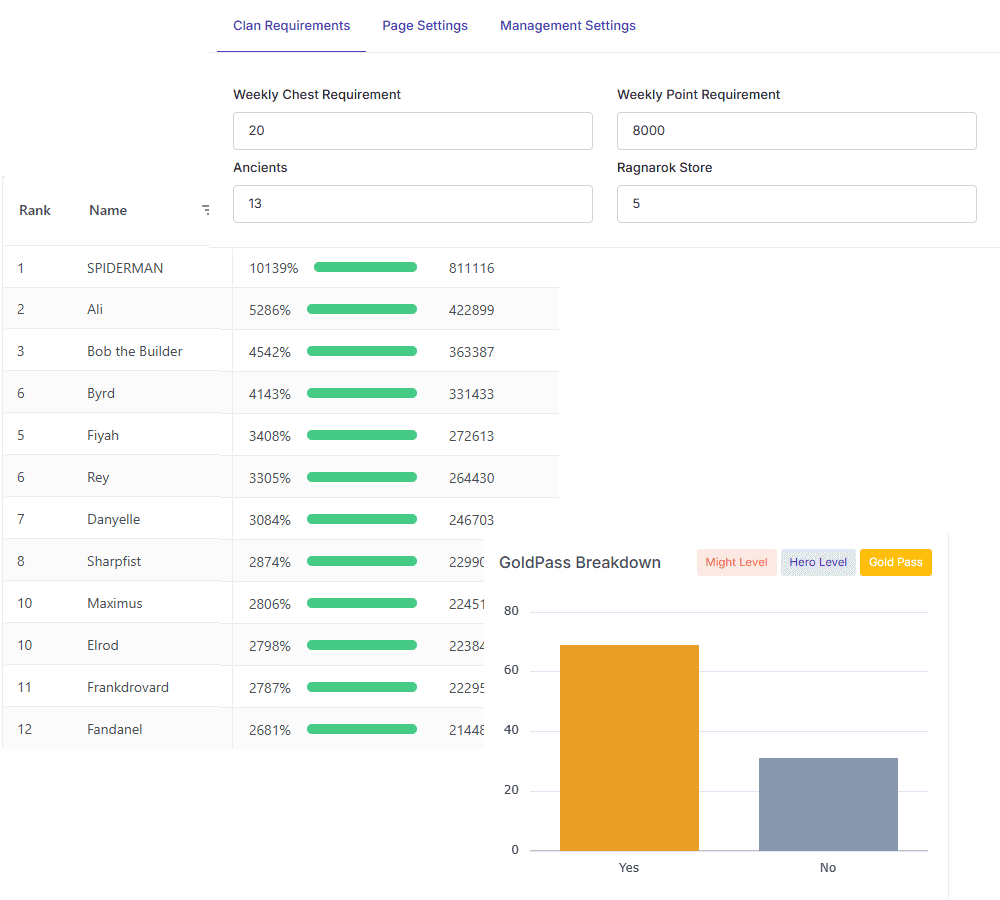Click the Ragnarok Store input field
Screen dimensions: 1000x900
tap(797, 204)
